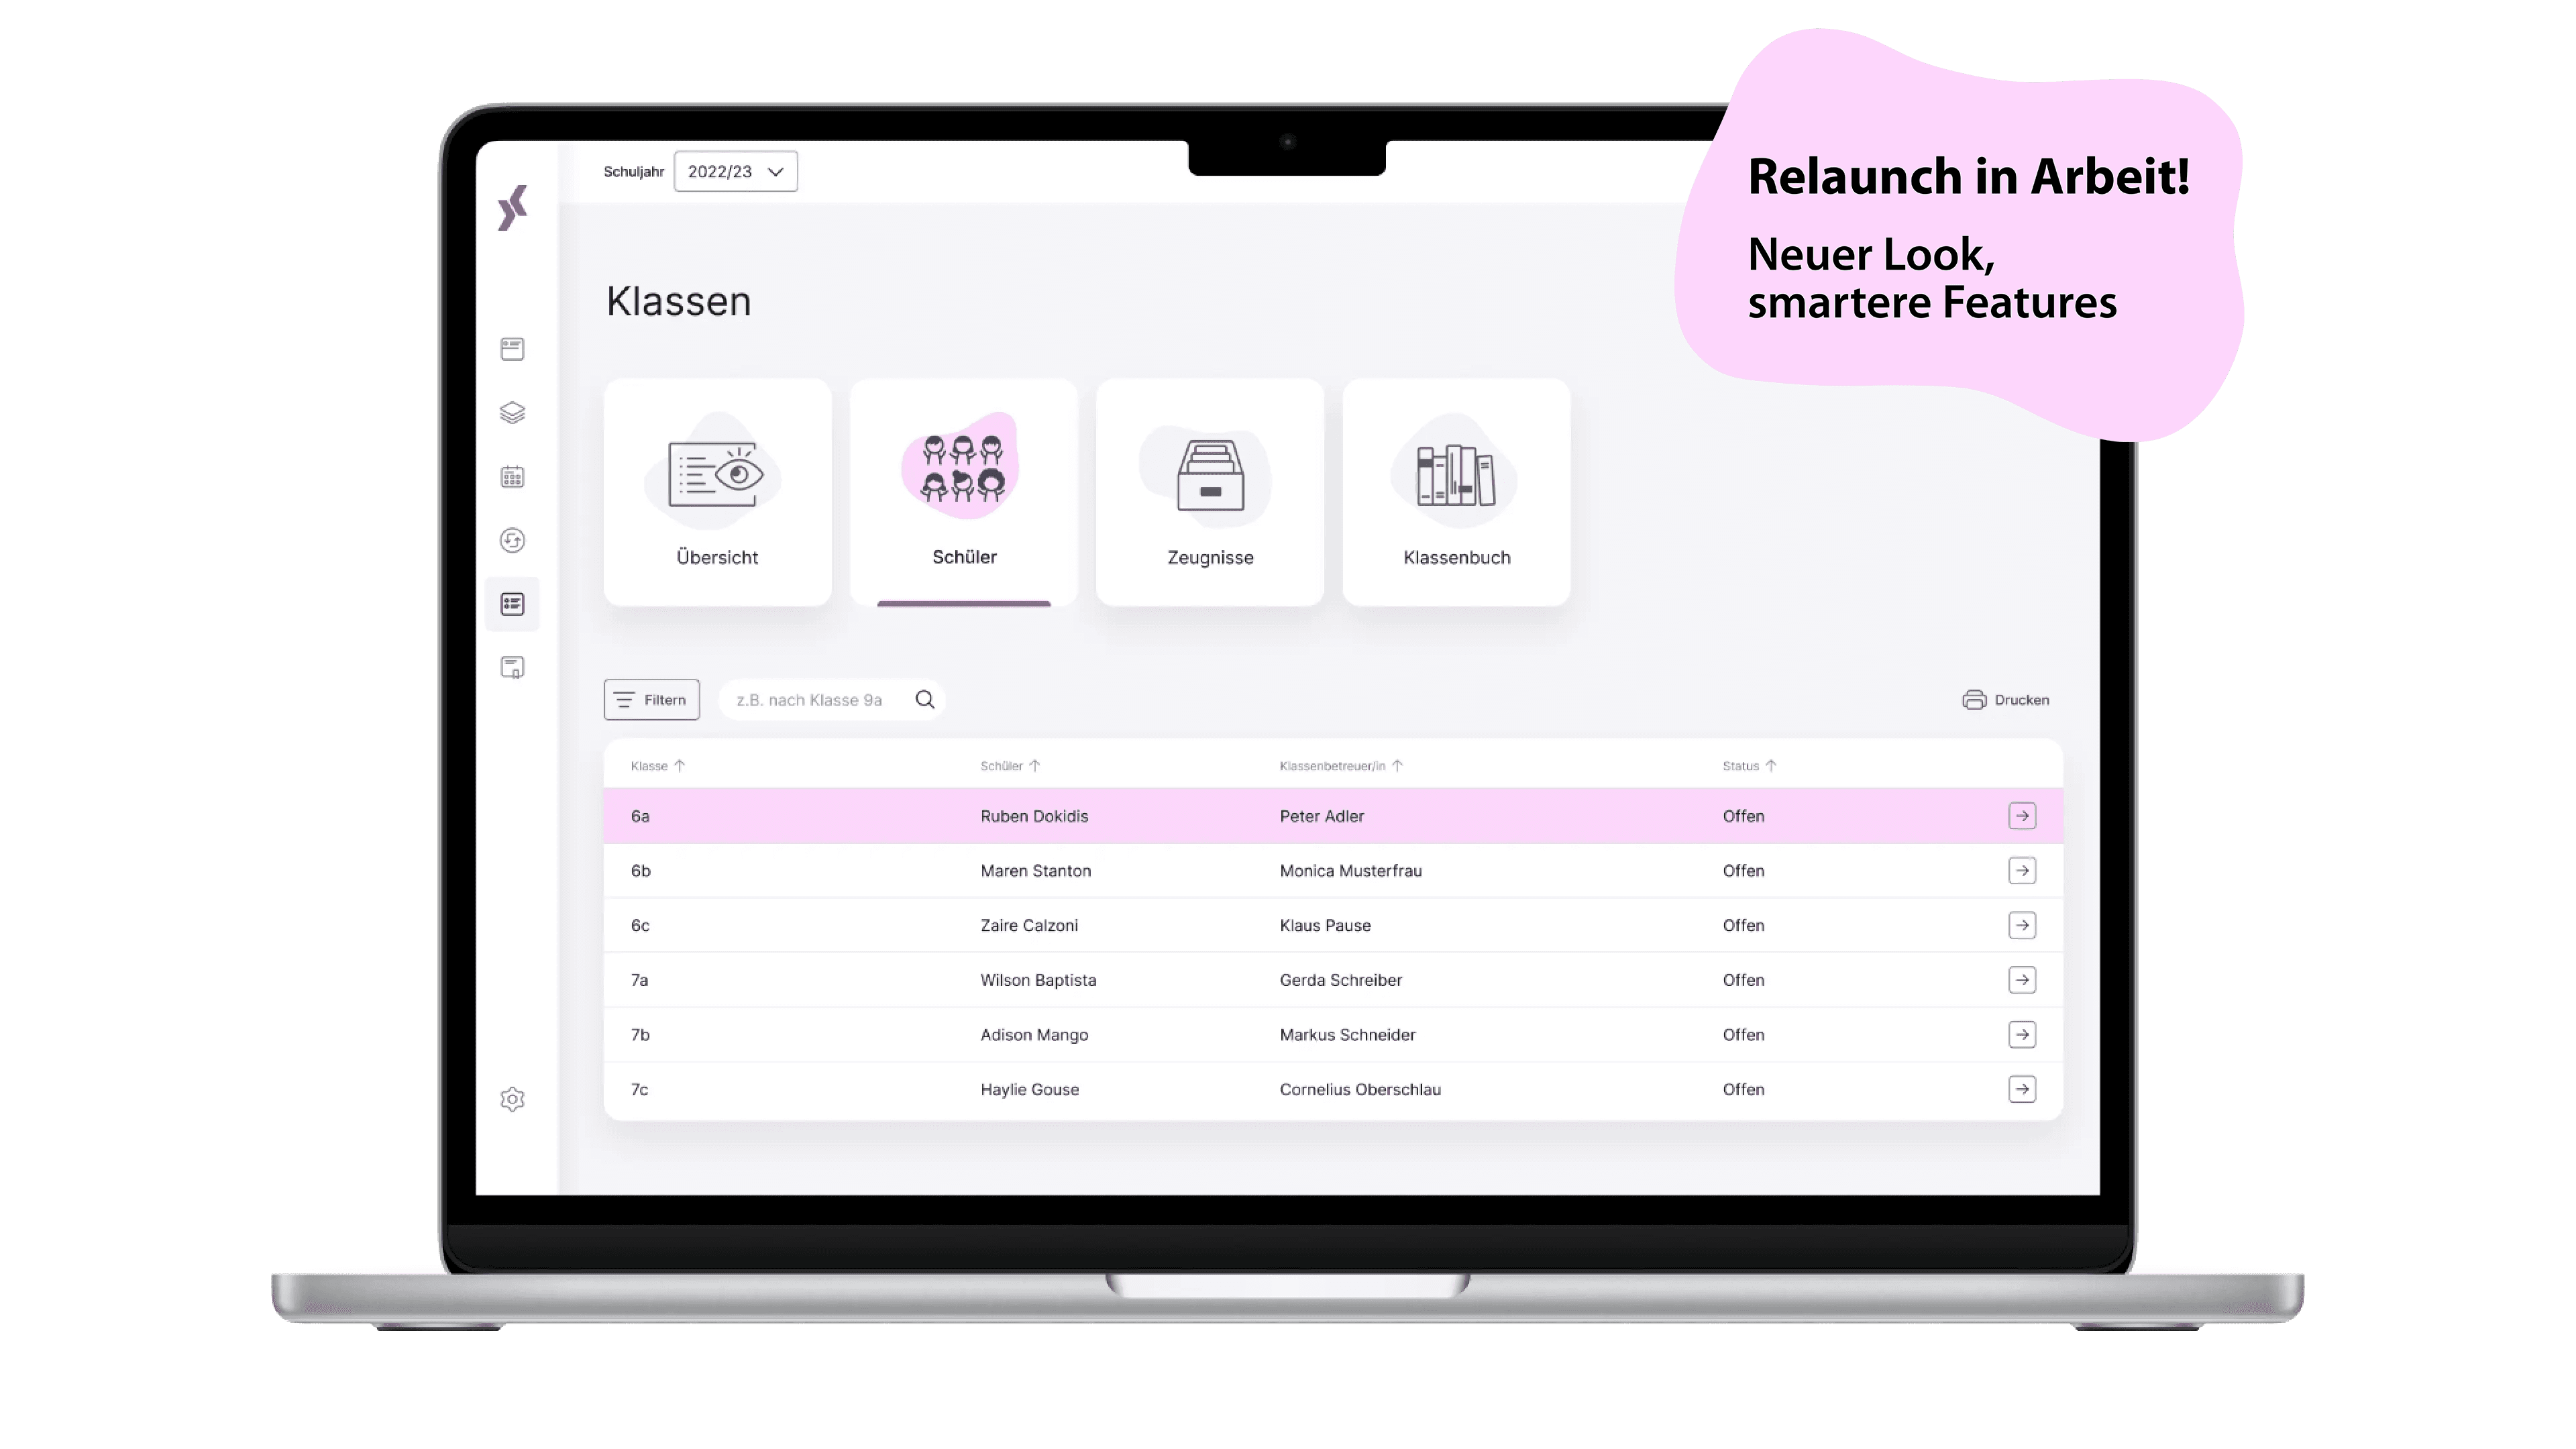Click the app logo in the top-left corner
2576x1449 pixels.
click(513, 210)
